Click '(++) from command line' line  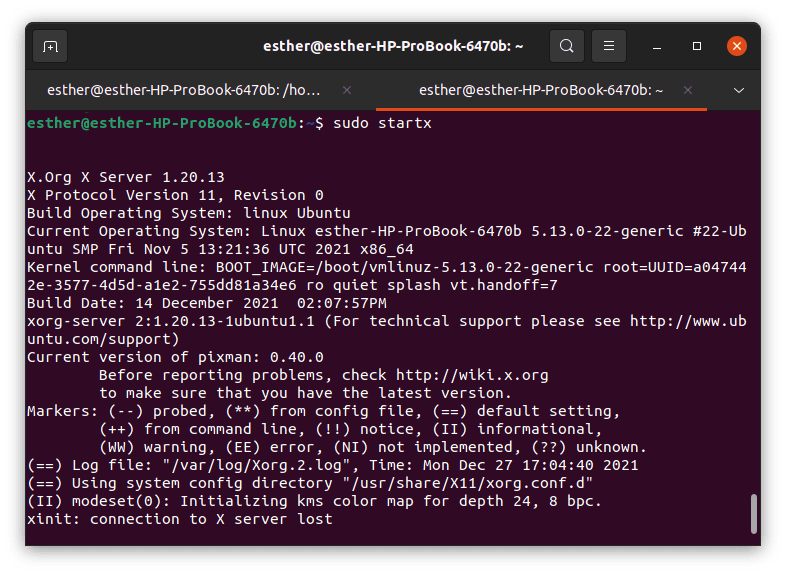pyautogui.click(x=350, y=430)
